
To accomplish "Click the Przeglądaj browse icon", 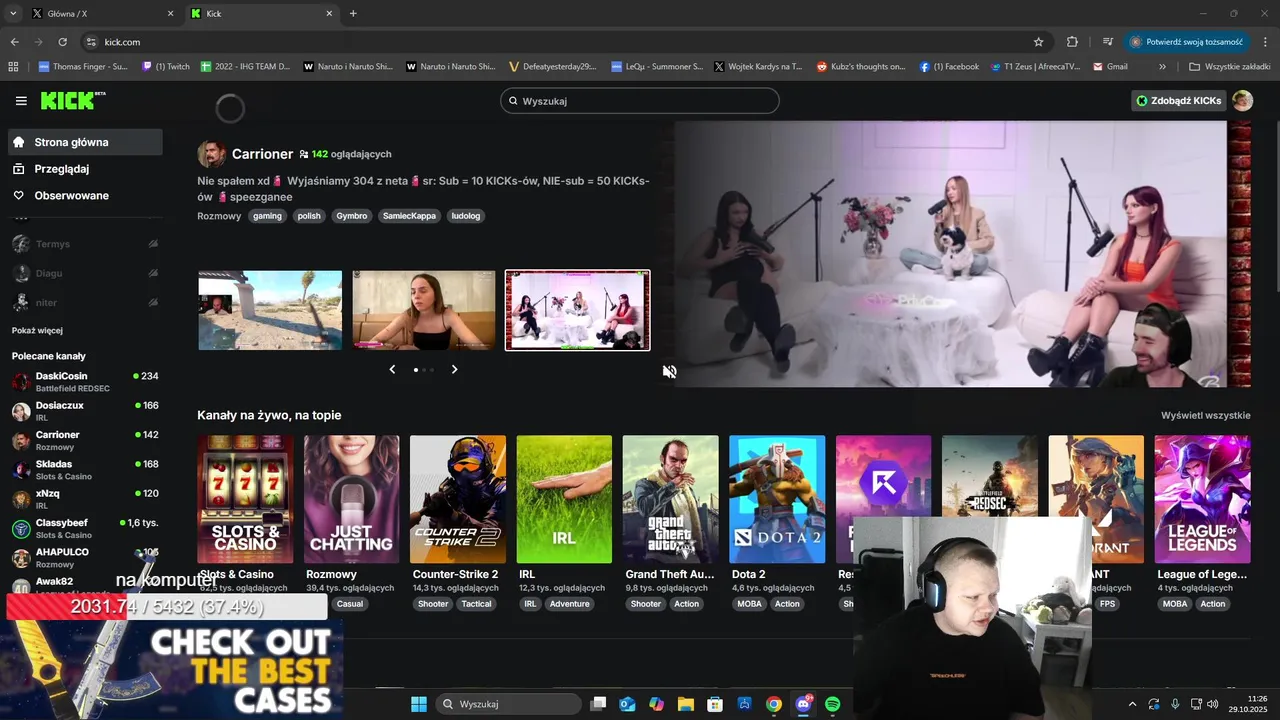I will pyautogui.click(x=19, y=169).
